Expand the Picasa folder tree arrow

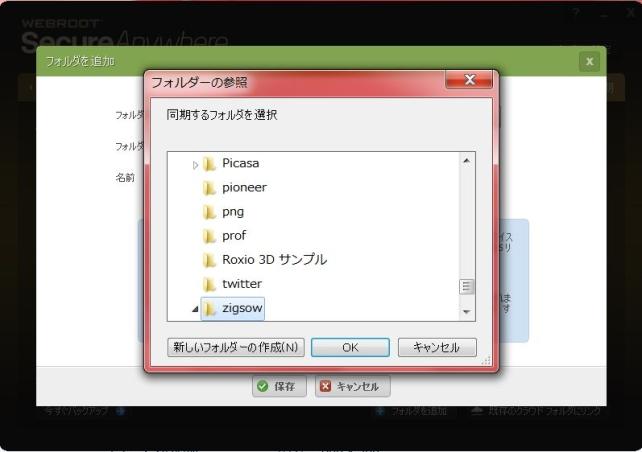tap(195, 165)
